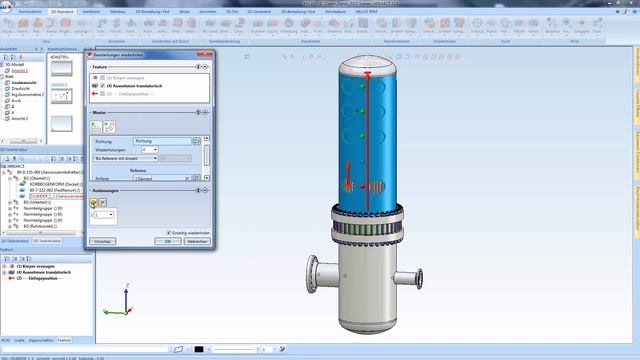The width and height of the screenshot is (640, 360).
Task: Expand the BG (Rohrbündel) tree node
Action: [x=10, y=226]
